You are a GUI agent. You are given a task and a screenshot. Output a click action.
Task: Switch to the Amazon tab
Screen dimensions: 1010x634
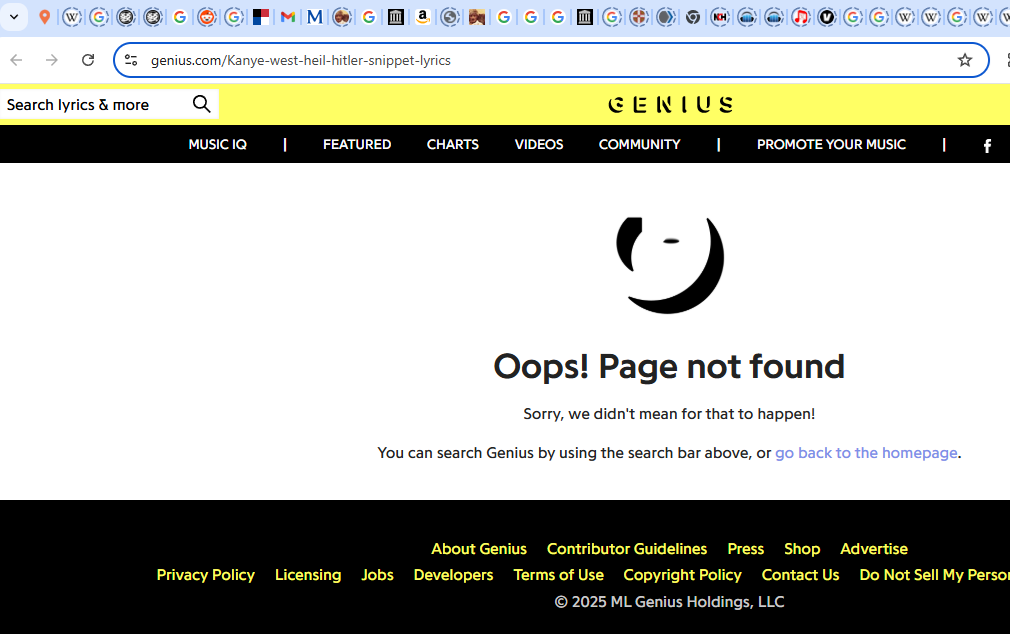click(x=423, y=17)
